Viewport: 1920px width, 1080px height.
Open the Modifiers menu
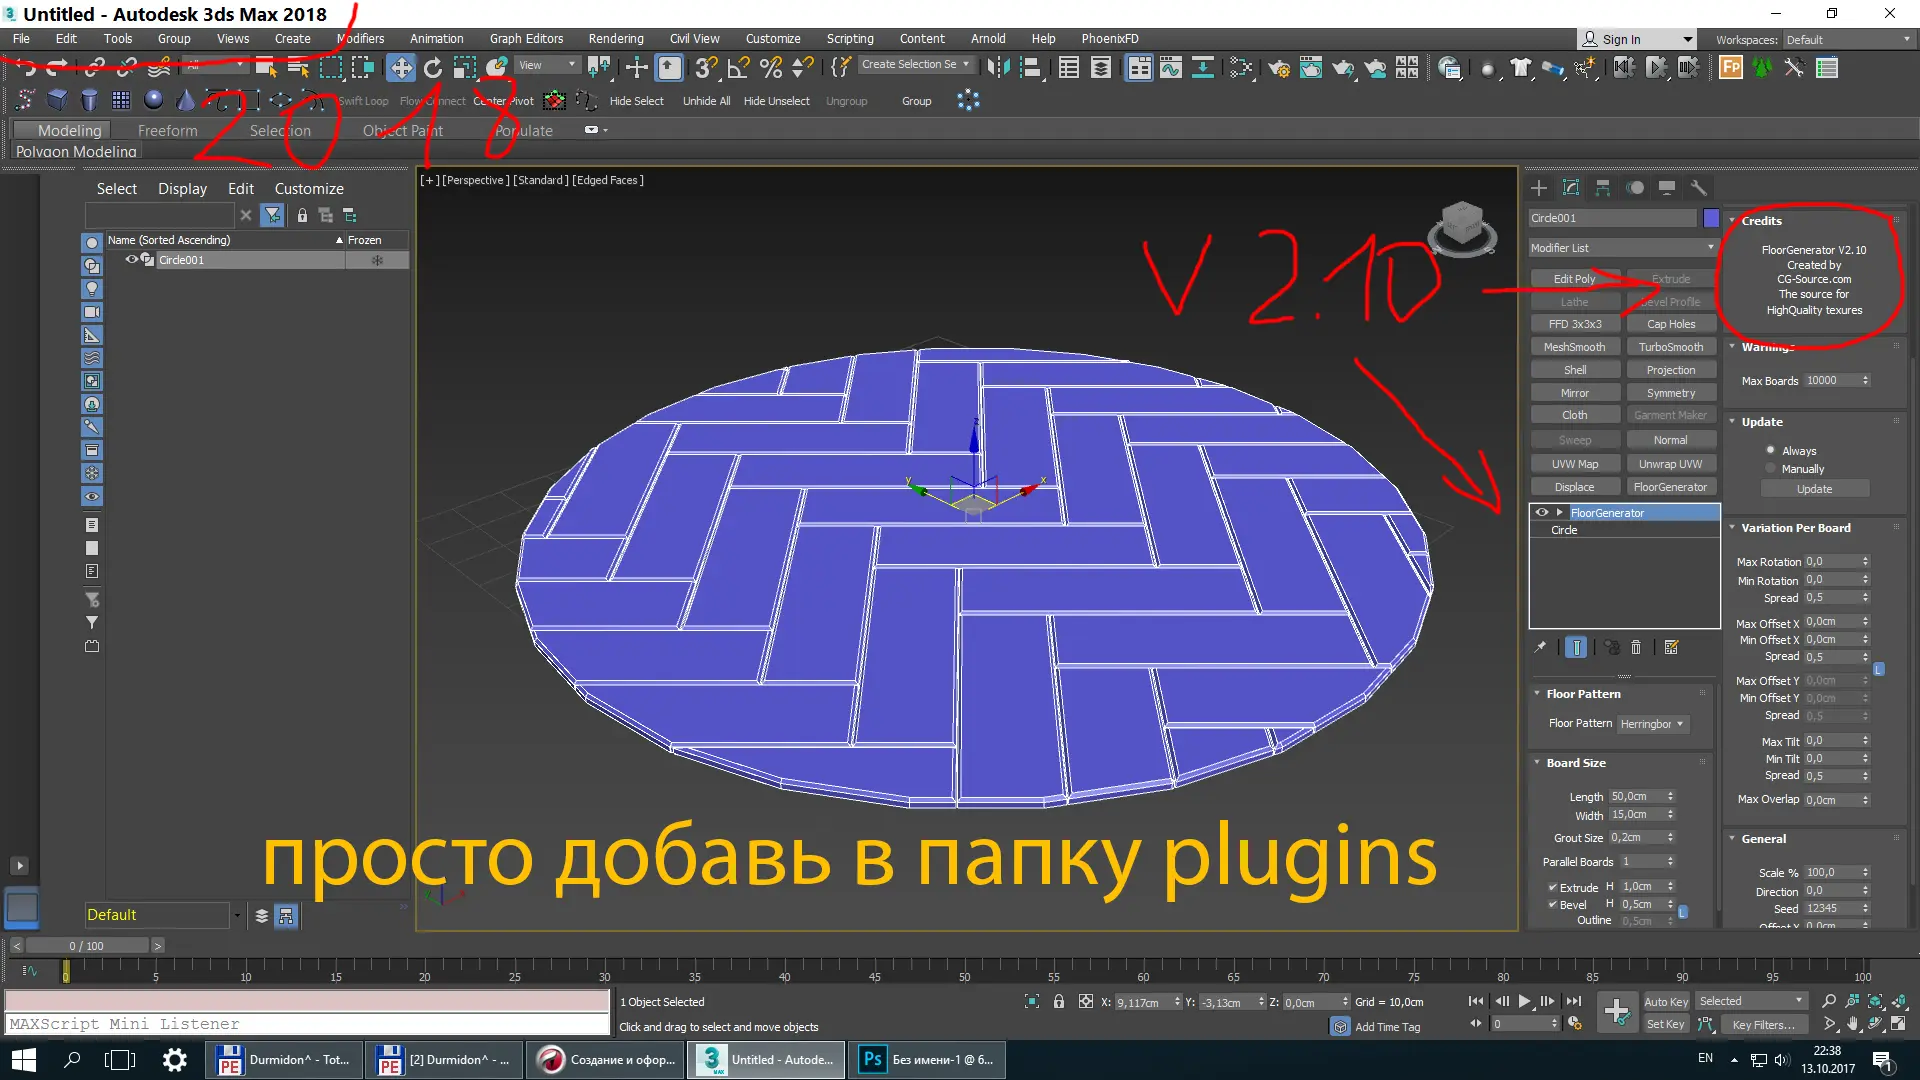[361, 38]
